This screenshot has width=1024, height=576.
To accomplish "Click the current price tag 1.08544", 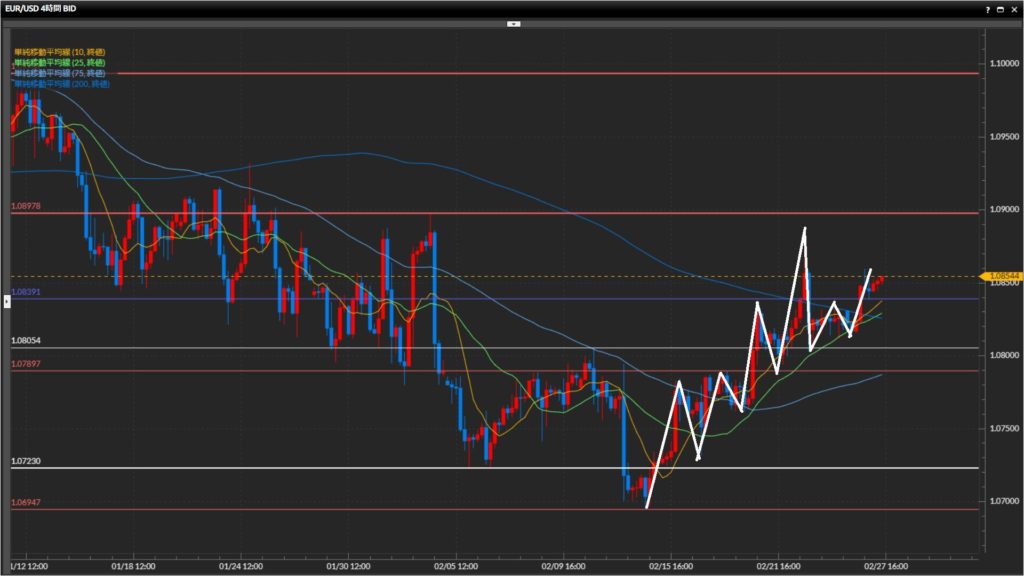I will point(1002,276).
